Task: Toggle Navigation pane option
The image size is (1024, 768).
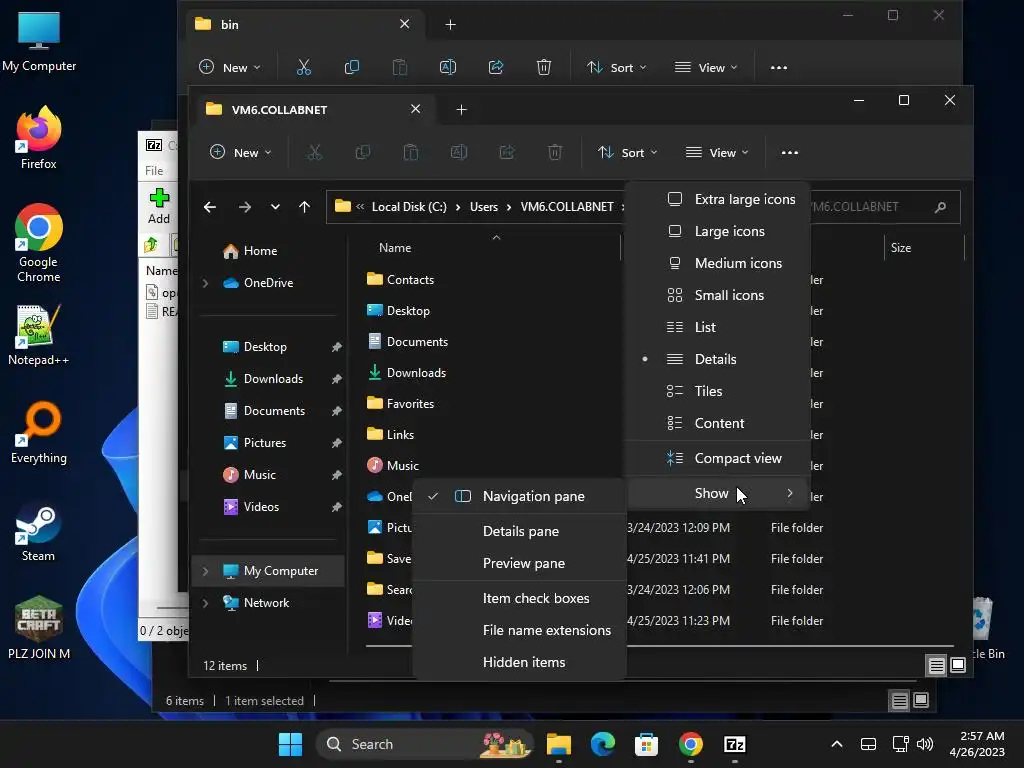Action: pyautogui.click(x=519, y=496)
